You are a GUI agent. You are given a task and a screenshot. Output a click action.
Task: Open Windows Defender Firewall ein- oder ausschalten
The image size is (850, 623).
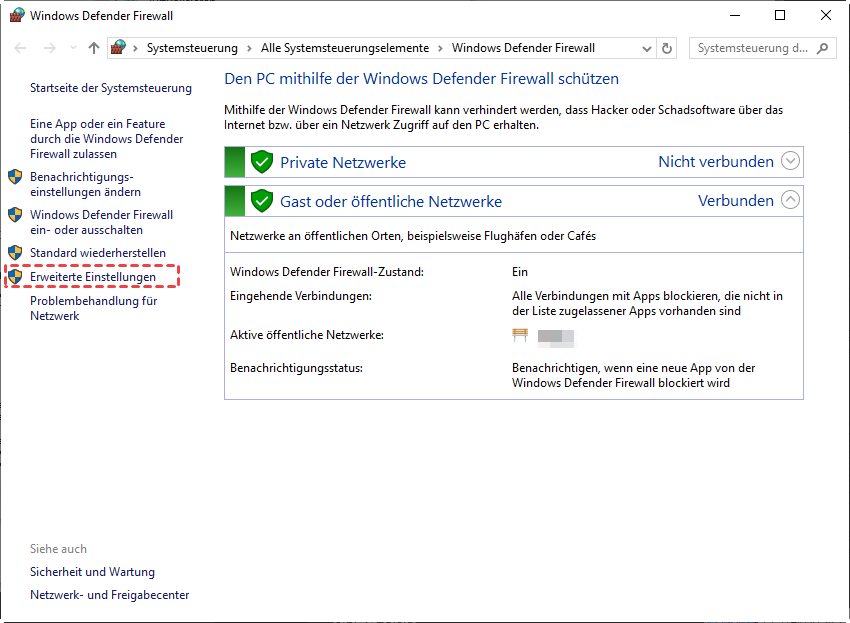[x=101, y=222]
